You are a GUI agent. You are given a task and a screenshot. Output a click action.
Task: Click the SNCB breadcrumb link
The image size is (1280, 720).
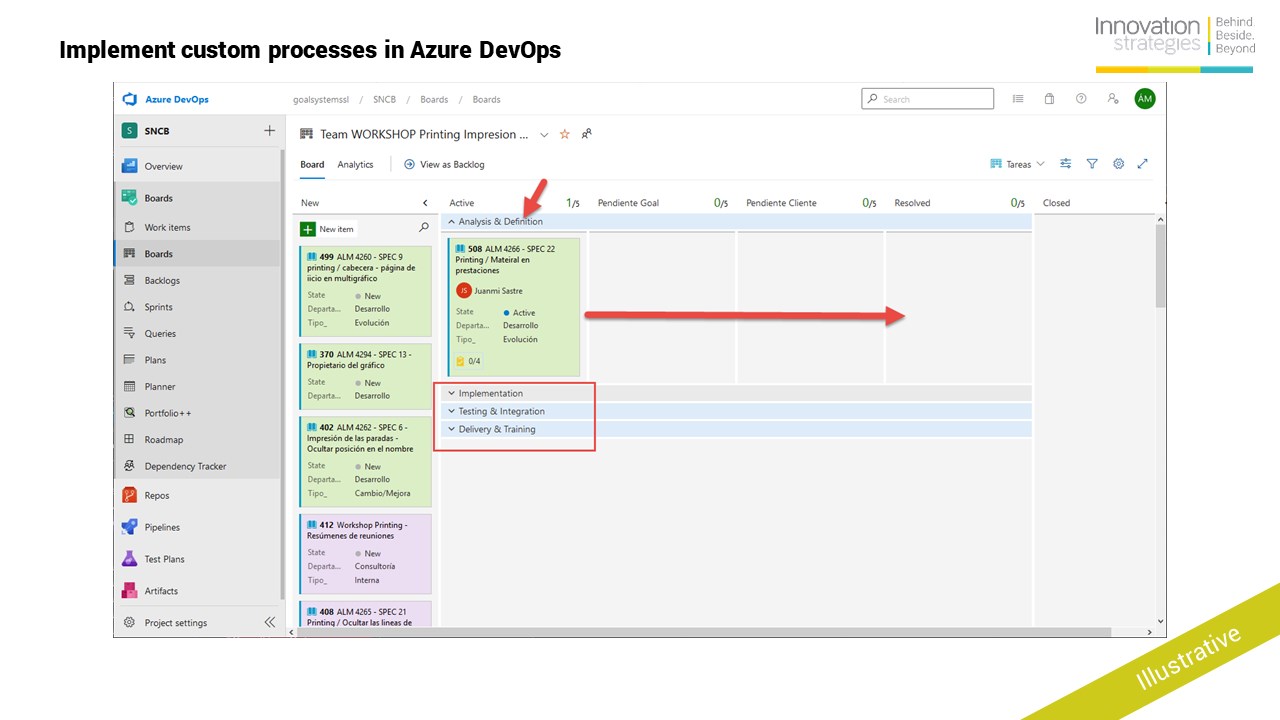tap(384, 99)
